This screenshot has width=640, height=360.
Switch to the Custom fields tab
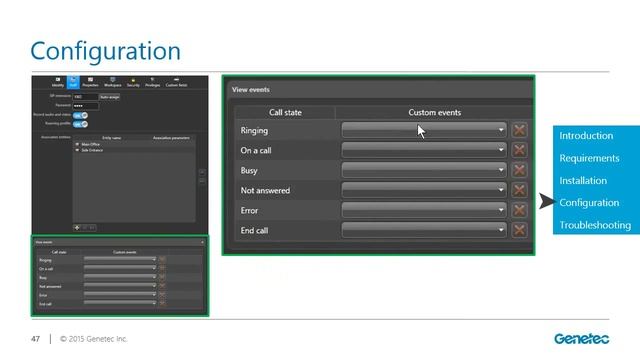click(x=176, y=82)
